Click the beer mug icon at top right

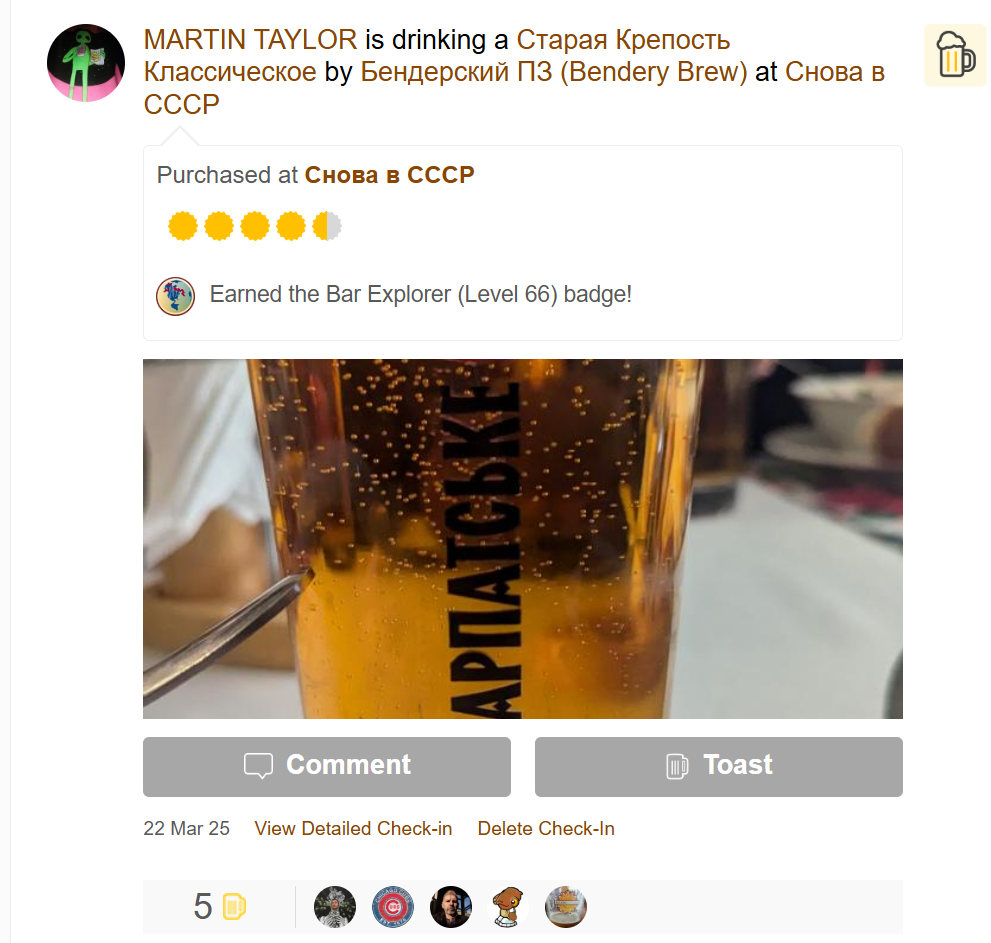tap(956, 55)
